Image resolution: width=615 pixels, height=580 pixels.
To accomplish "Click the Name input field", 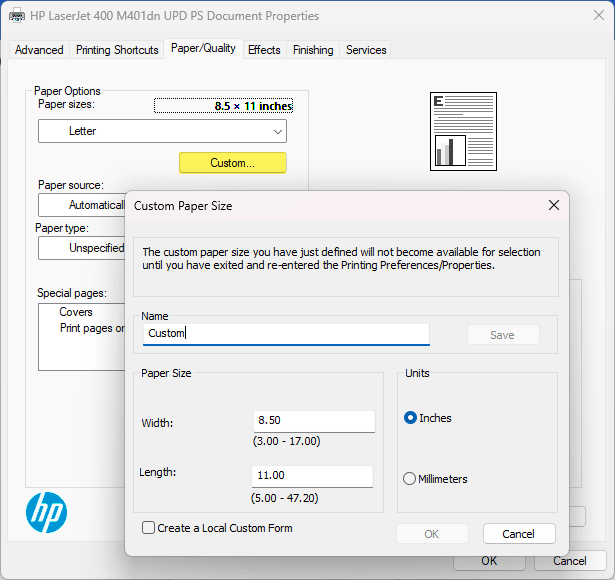I will pos(286,334).
